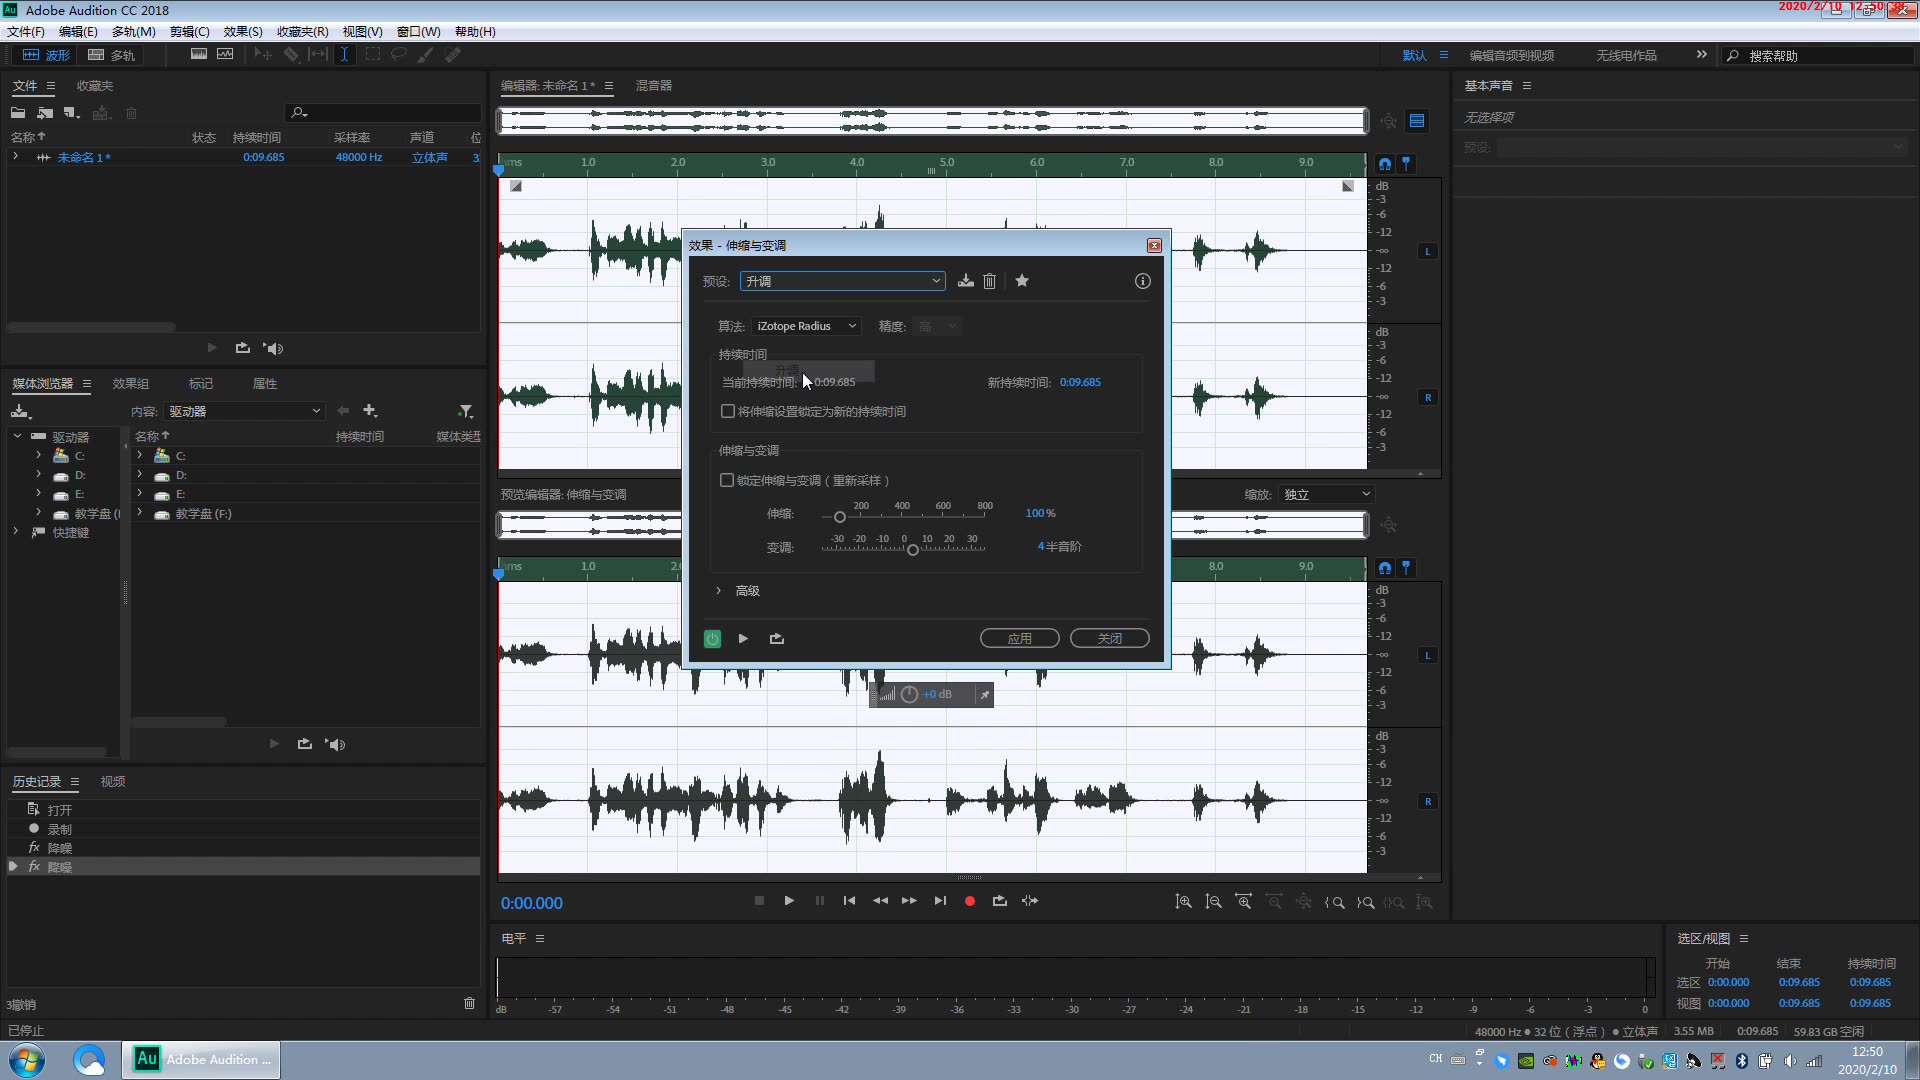Enable loop preview toggle button

(777, 638)
